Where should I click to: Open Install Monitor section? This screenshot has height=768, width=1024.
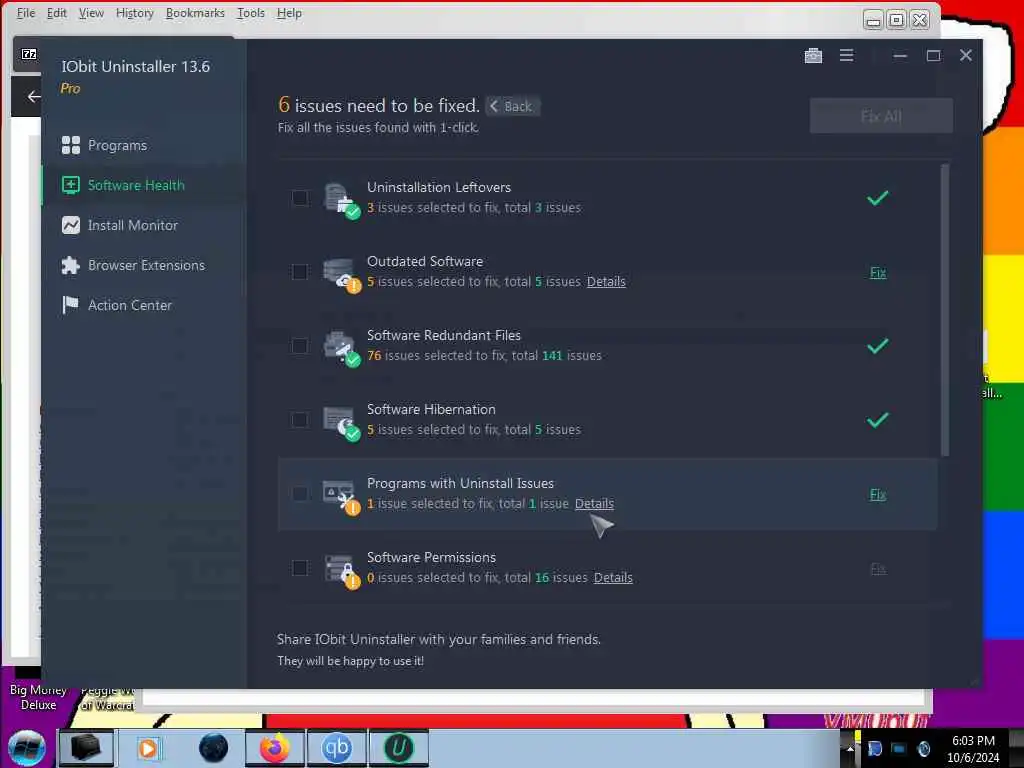pyautogui.click(x=120, y=225)
